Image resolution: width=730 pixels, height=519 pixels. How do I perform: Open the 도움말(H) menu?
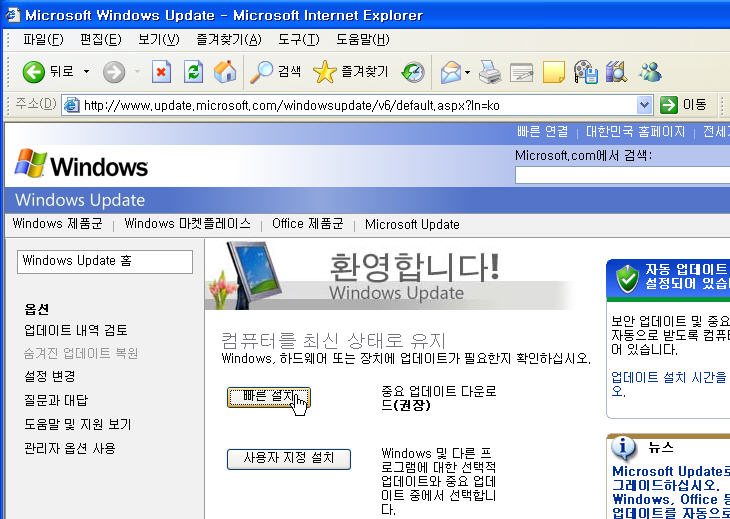(363, 40)
